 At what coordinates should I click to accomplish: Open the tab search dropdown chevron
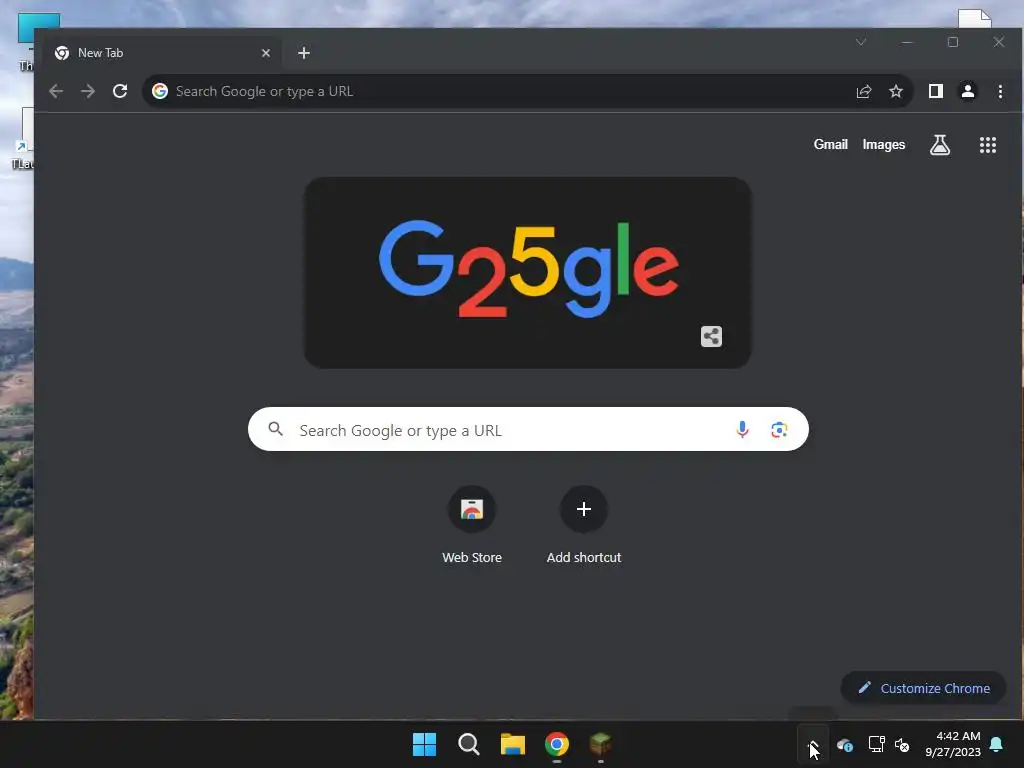coord(861,42)
